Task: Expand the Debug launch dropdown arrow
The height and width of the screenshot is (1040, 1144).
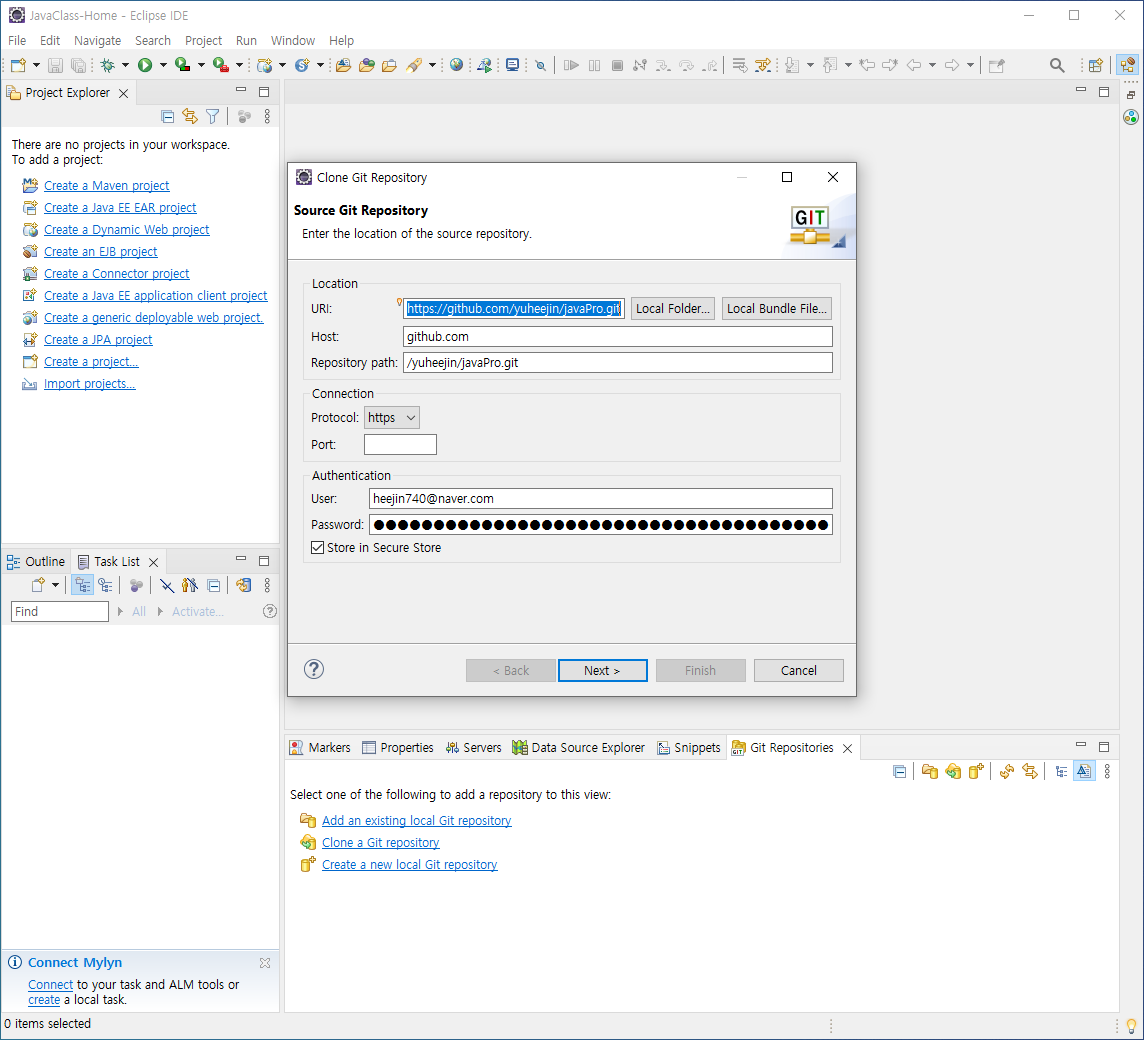Action: pyautogui.click(x=125, y=66)
